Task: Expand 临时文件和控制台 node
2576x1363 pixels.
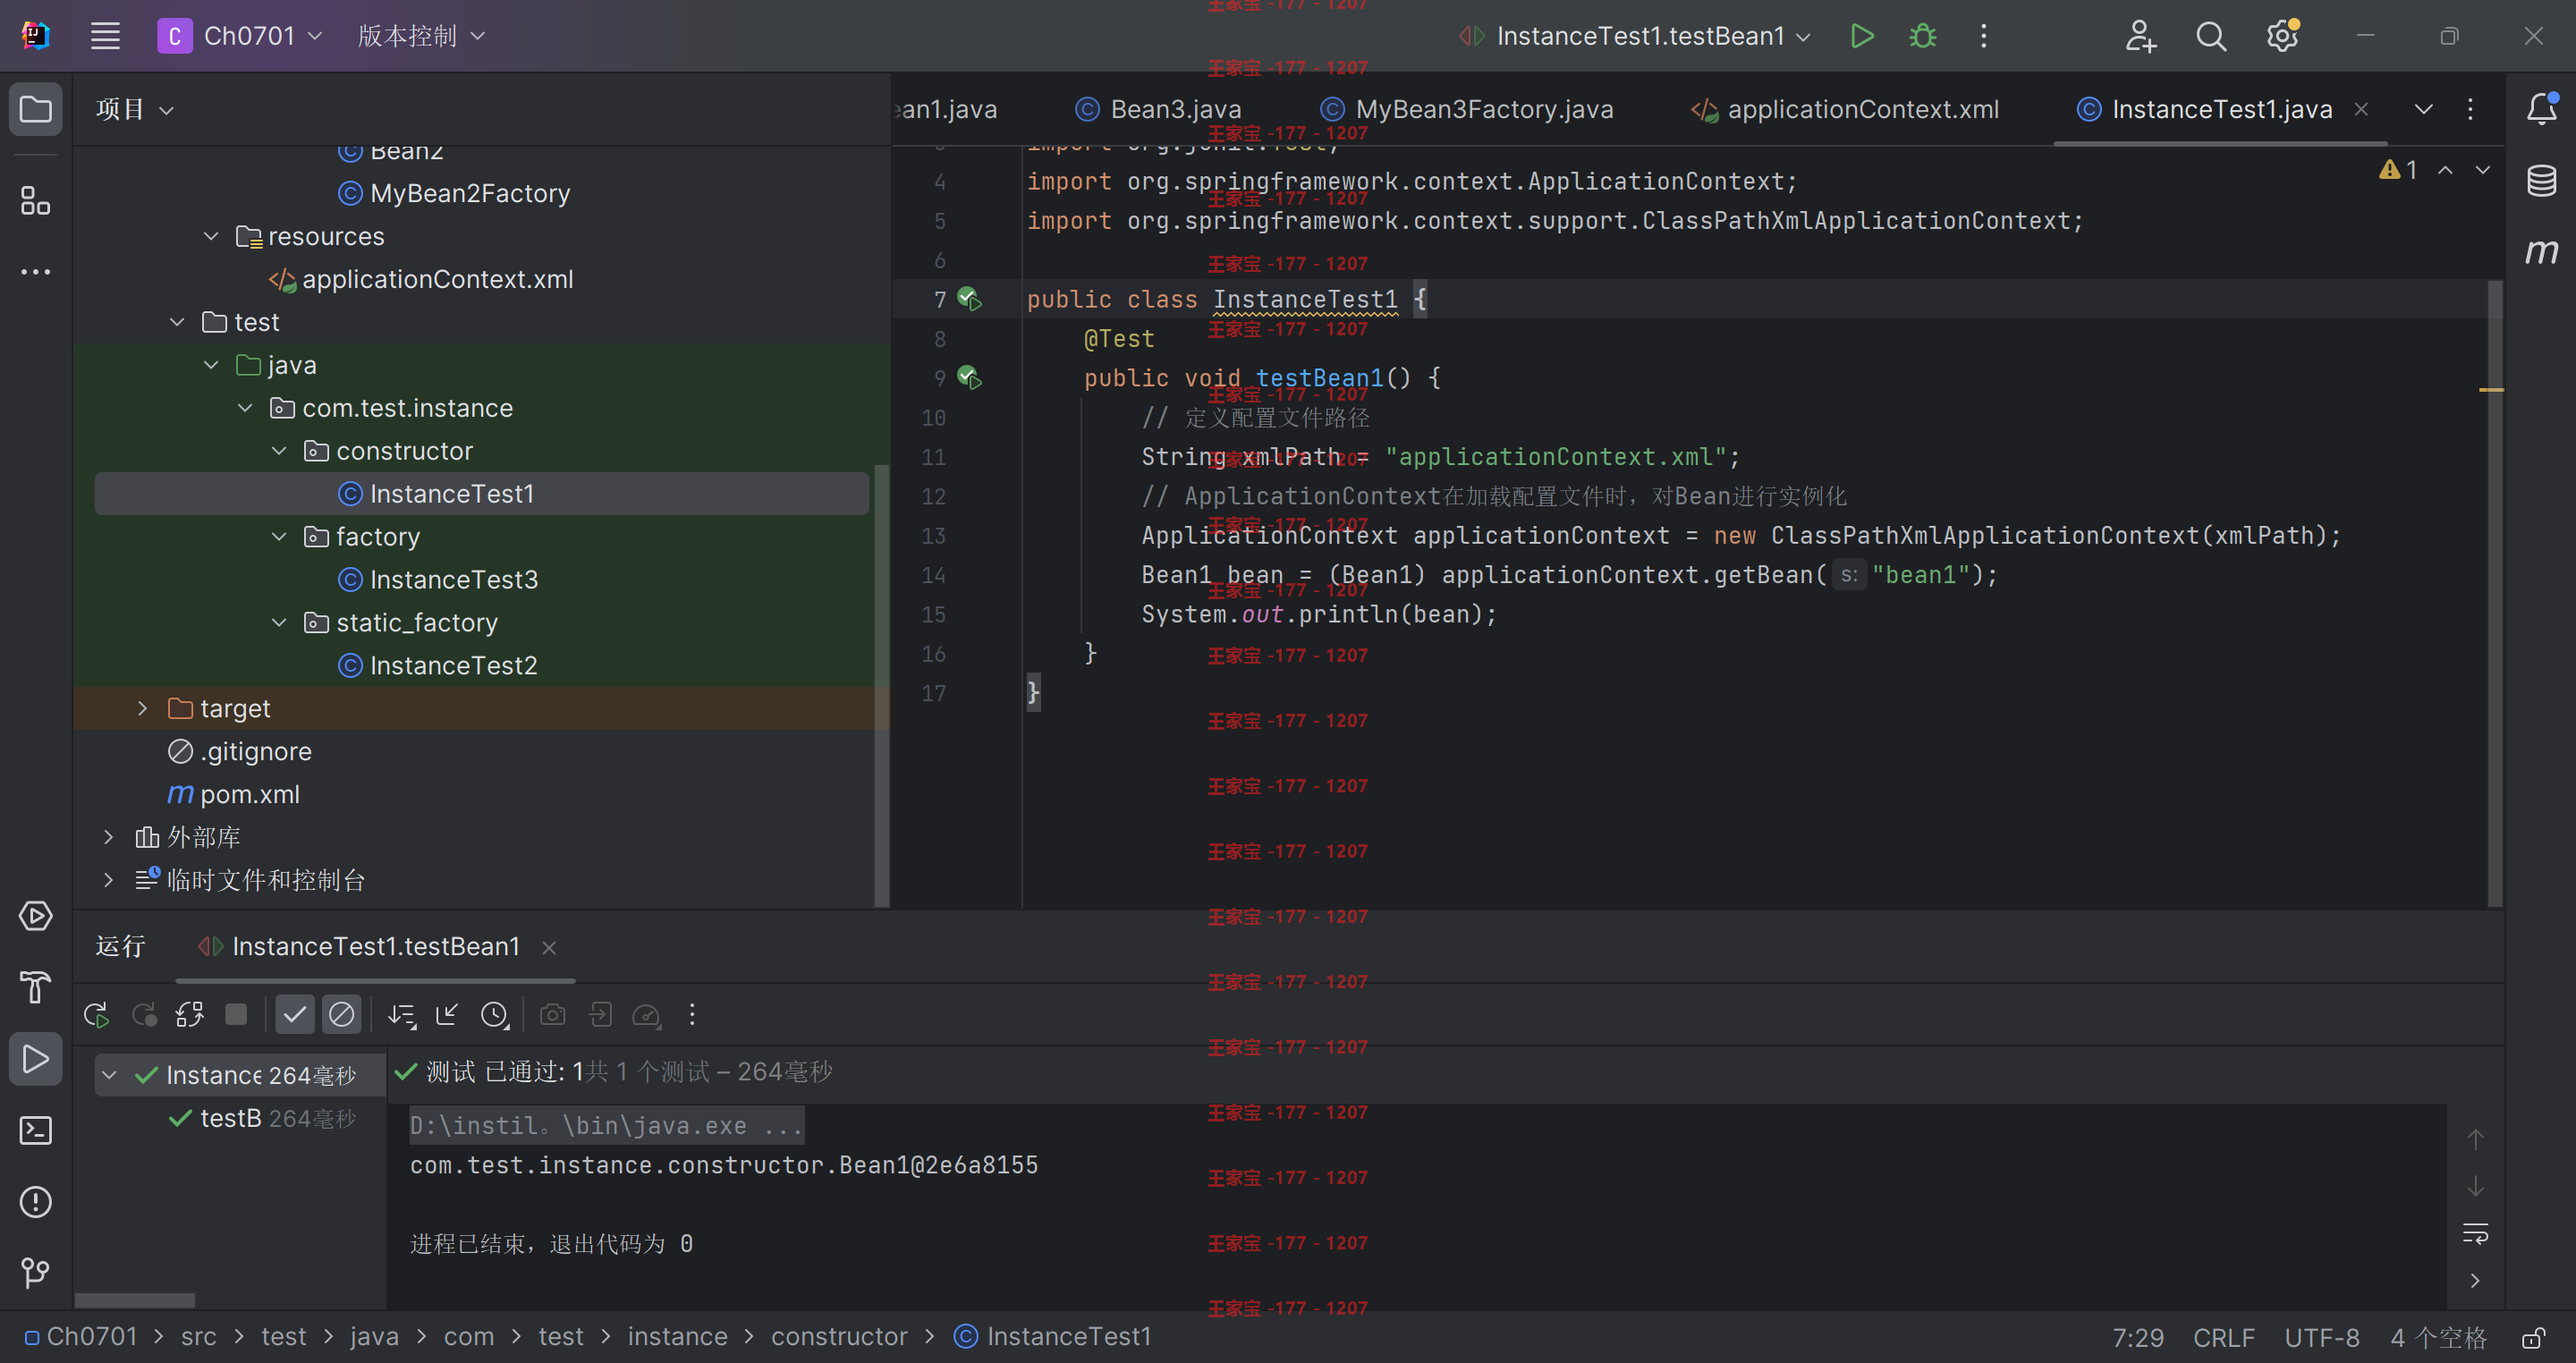Action: [x=109, y=881]
